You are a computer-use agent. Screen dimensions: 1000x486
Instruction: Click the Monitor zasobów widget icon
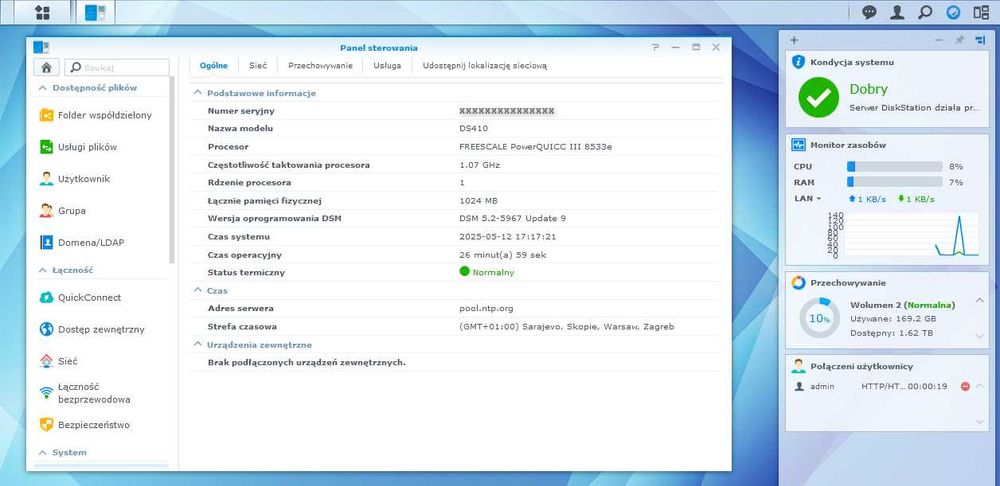click(x=798, y=145)
